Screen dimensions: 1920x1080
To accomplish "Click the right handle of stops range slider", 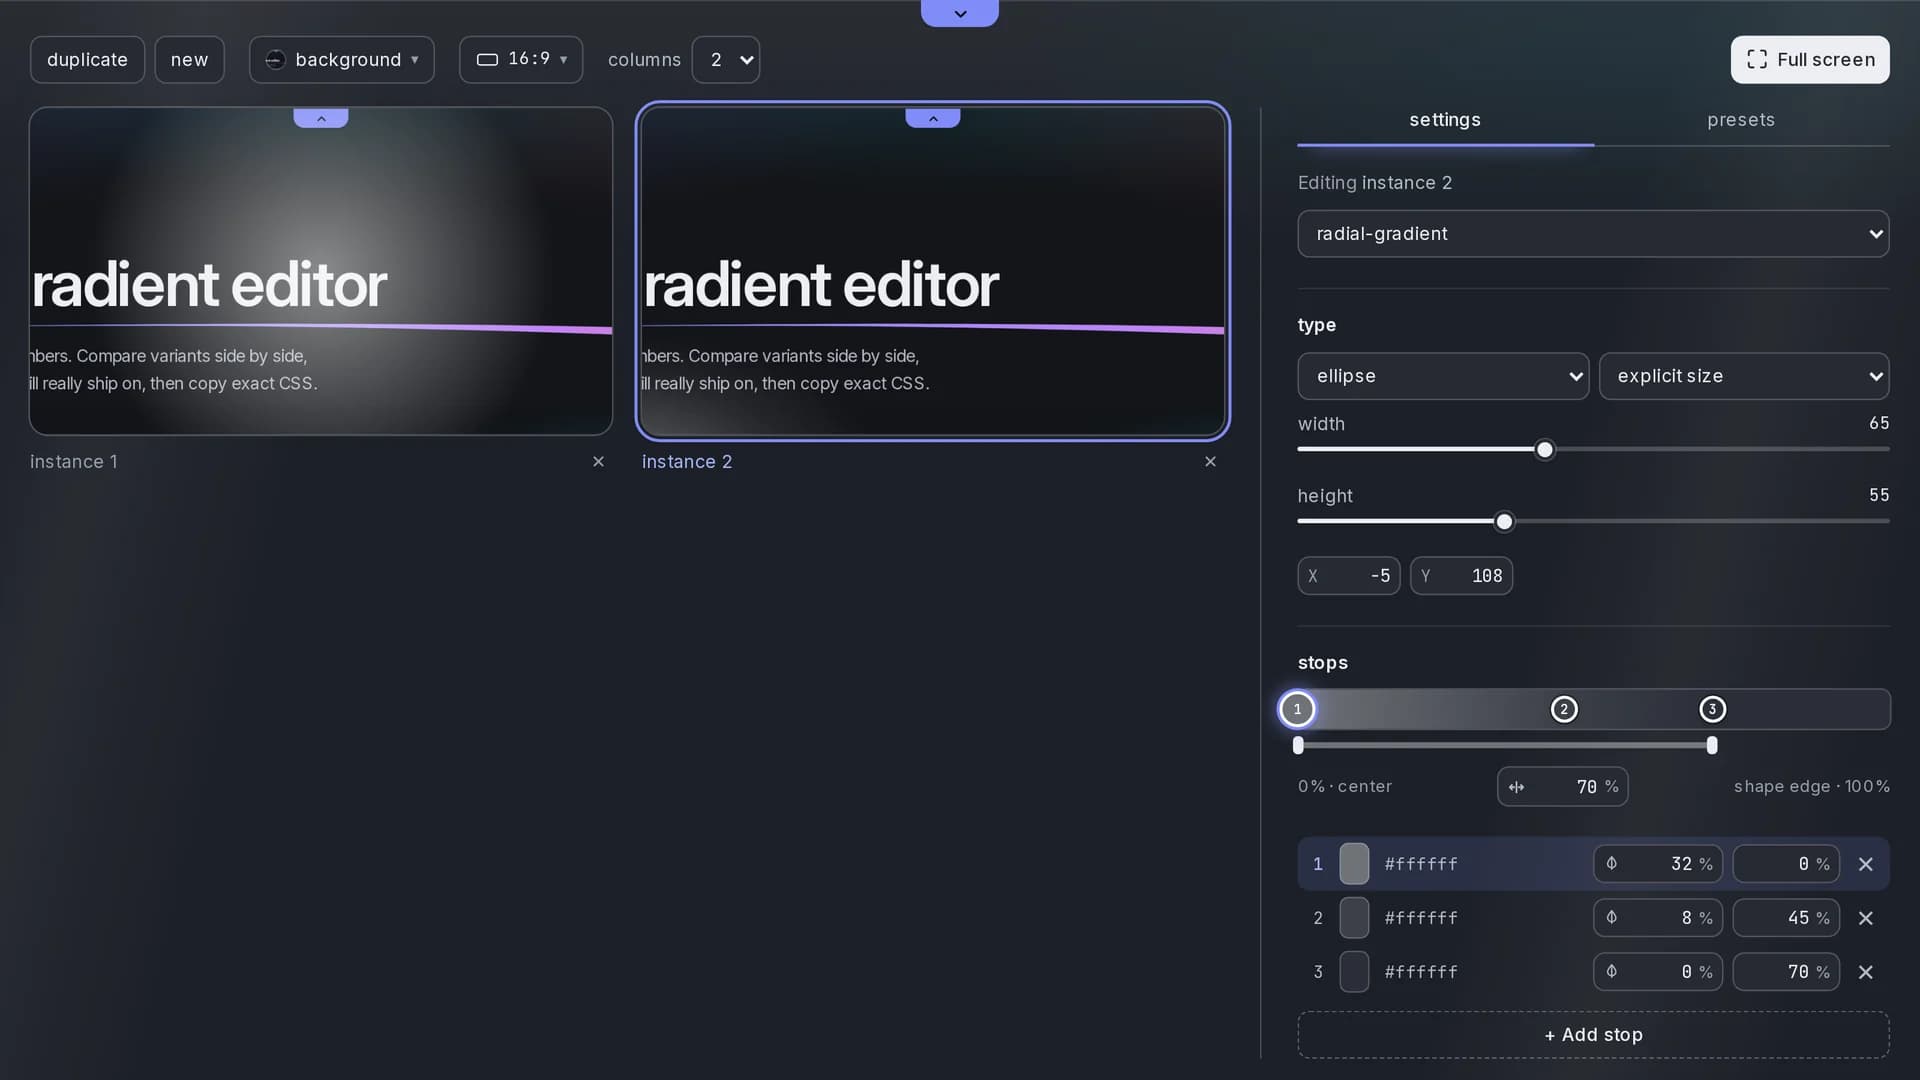I will coord(1712,745).
